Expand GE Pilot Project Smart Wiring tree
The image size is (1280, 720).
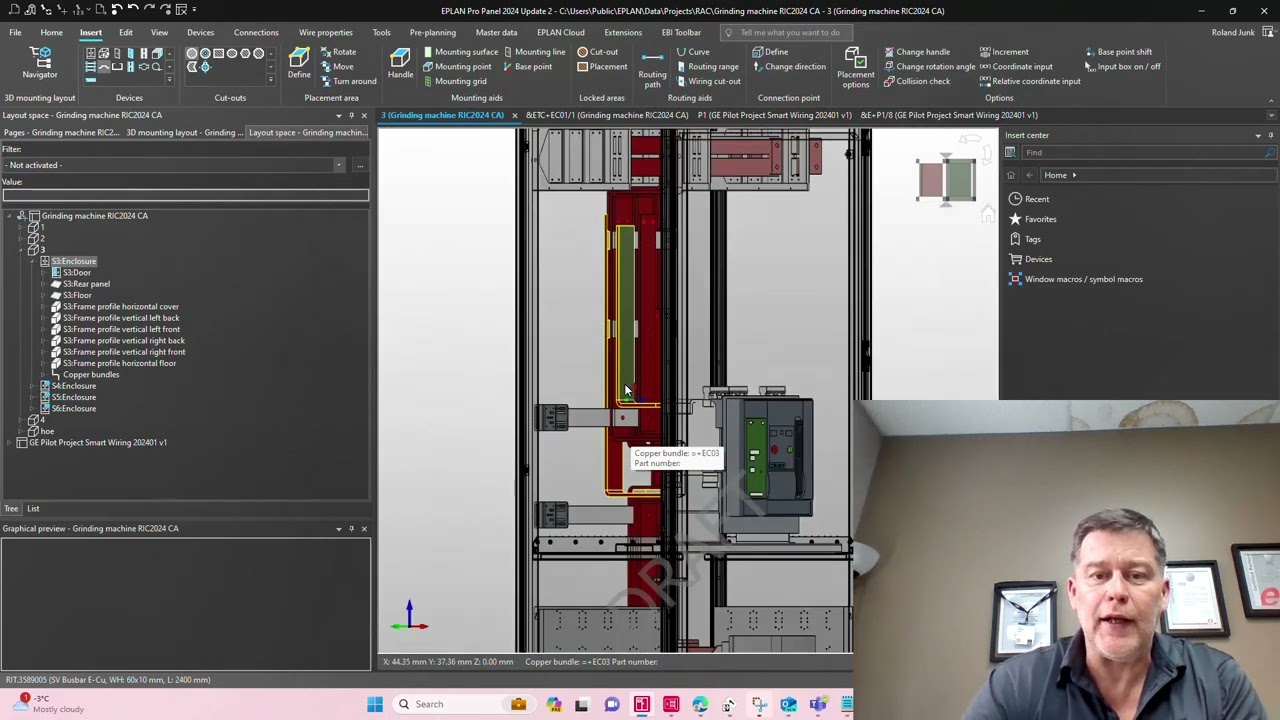coord(10,443)
